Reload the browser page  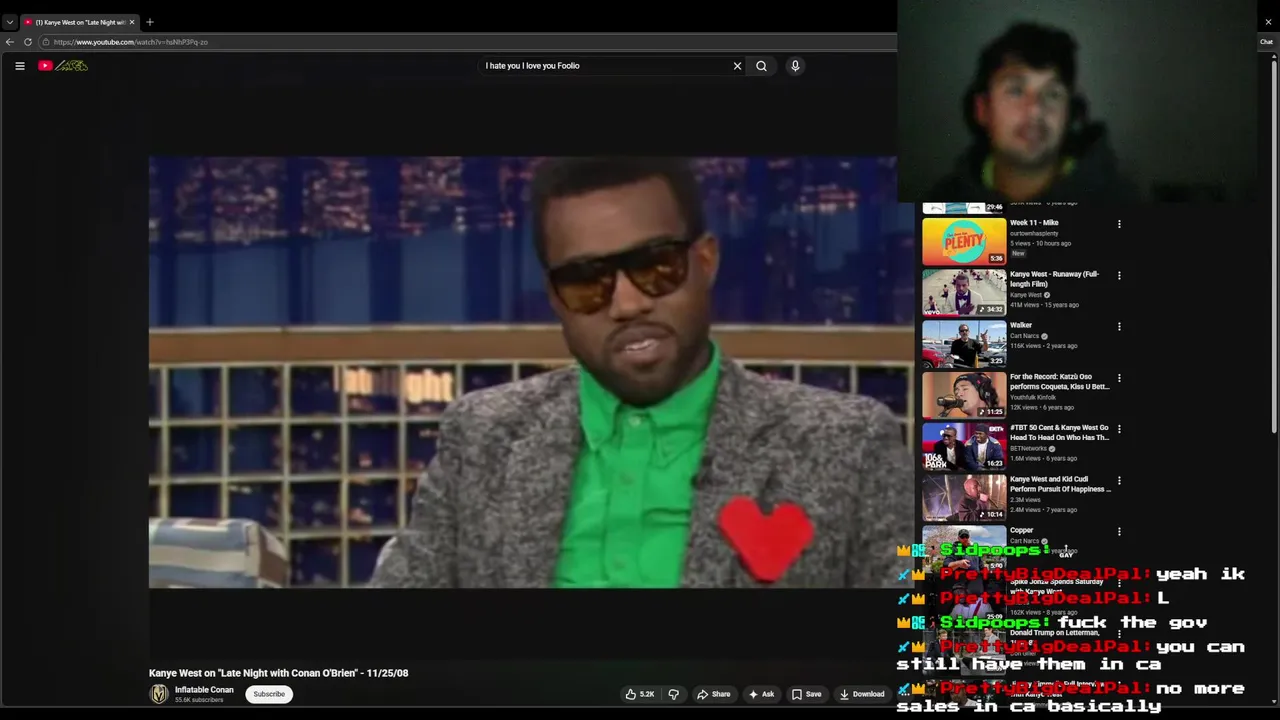coord(28,42)
